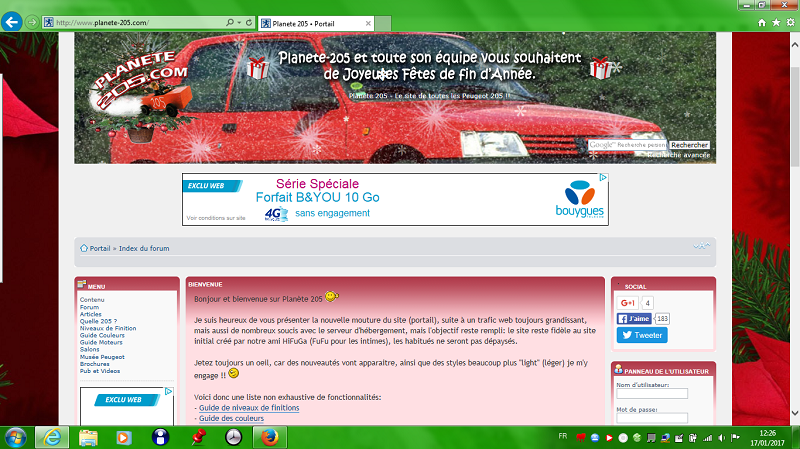
Task: Open the Favorites star icon
Action: pyautogui.click(x=776, y=22)
